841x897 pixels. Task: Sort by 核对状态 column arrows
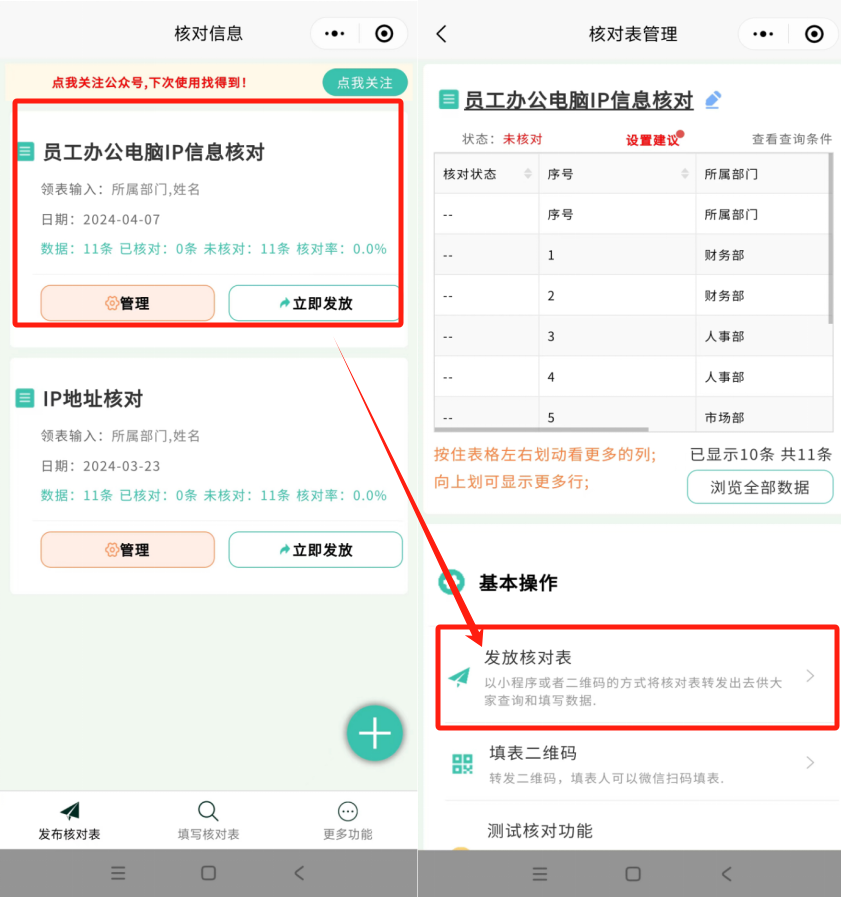(x=527, y=173)
